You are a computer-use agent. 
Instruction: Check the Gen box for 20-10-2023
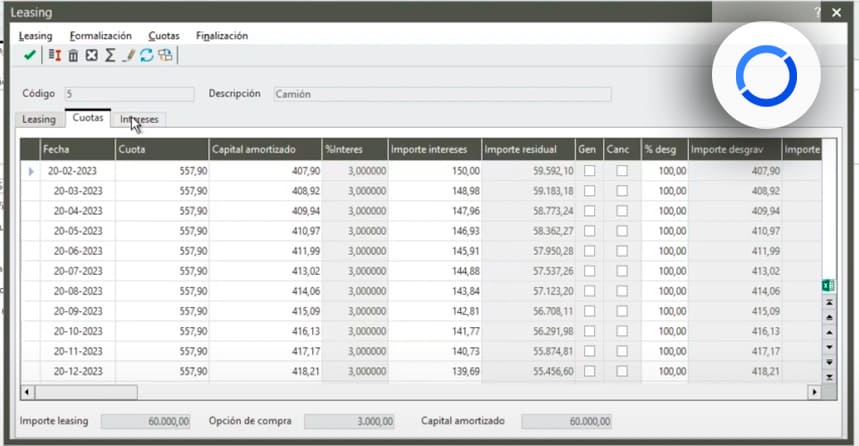(x=589, y=331)
